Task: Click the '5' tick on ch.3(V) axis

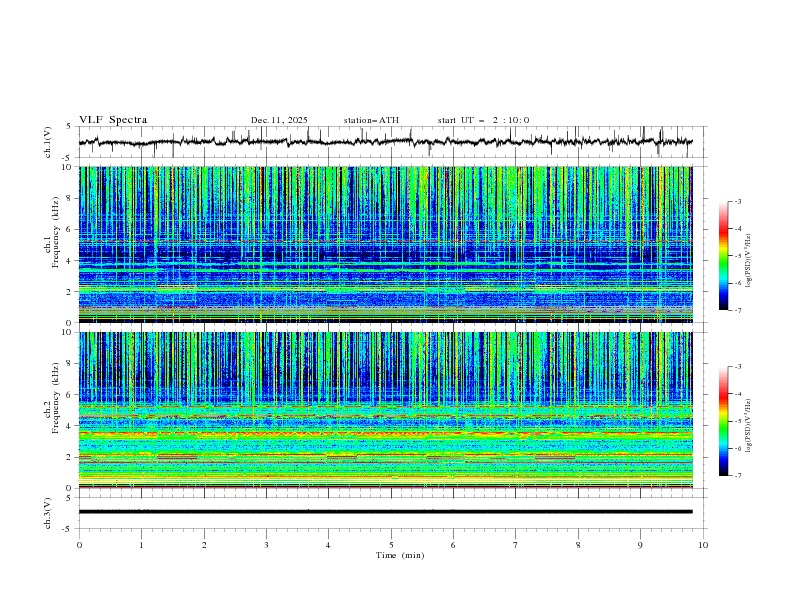Action: [69, 497]
